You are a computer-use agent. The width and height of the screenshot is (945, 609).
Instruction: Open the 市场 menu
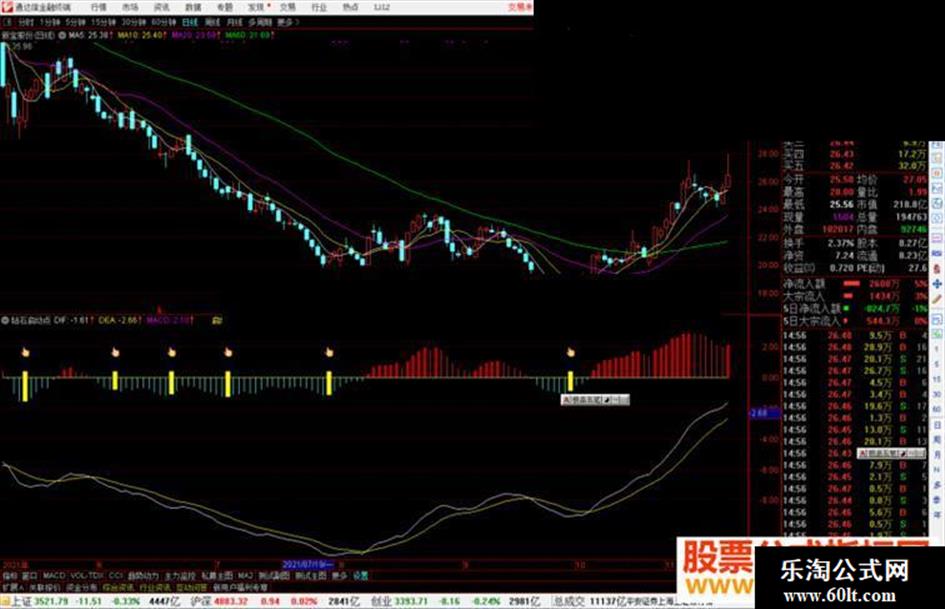tap(130, 7)
